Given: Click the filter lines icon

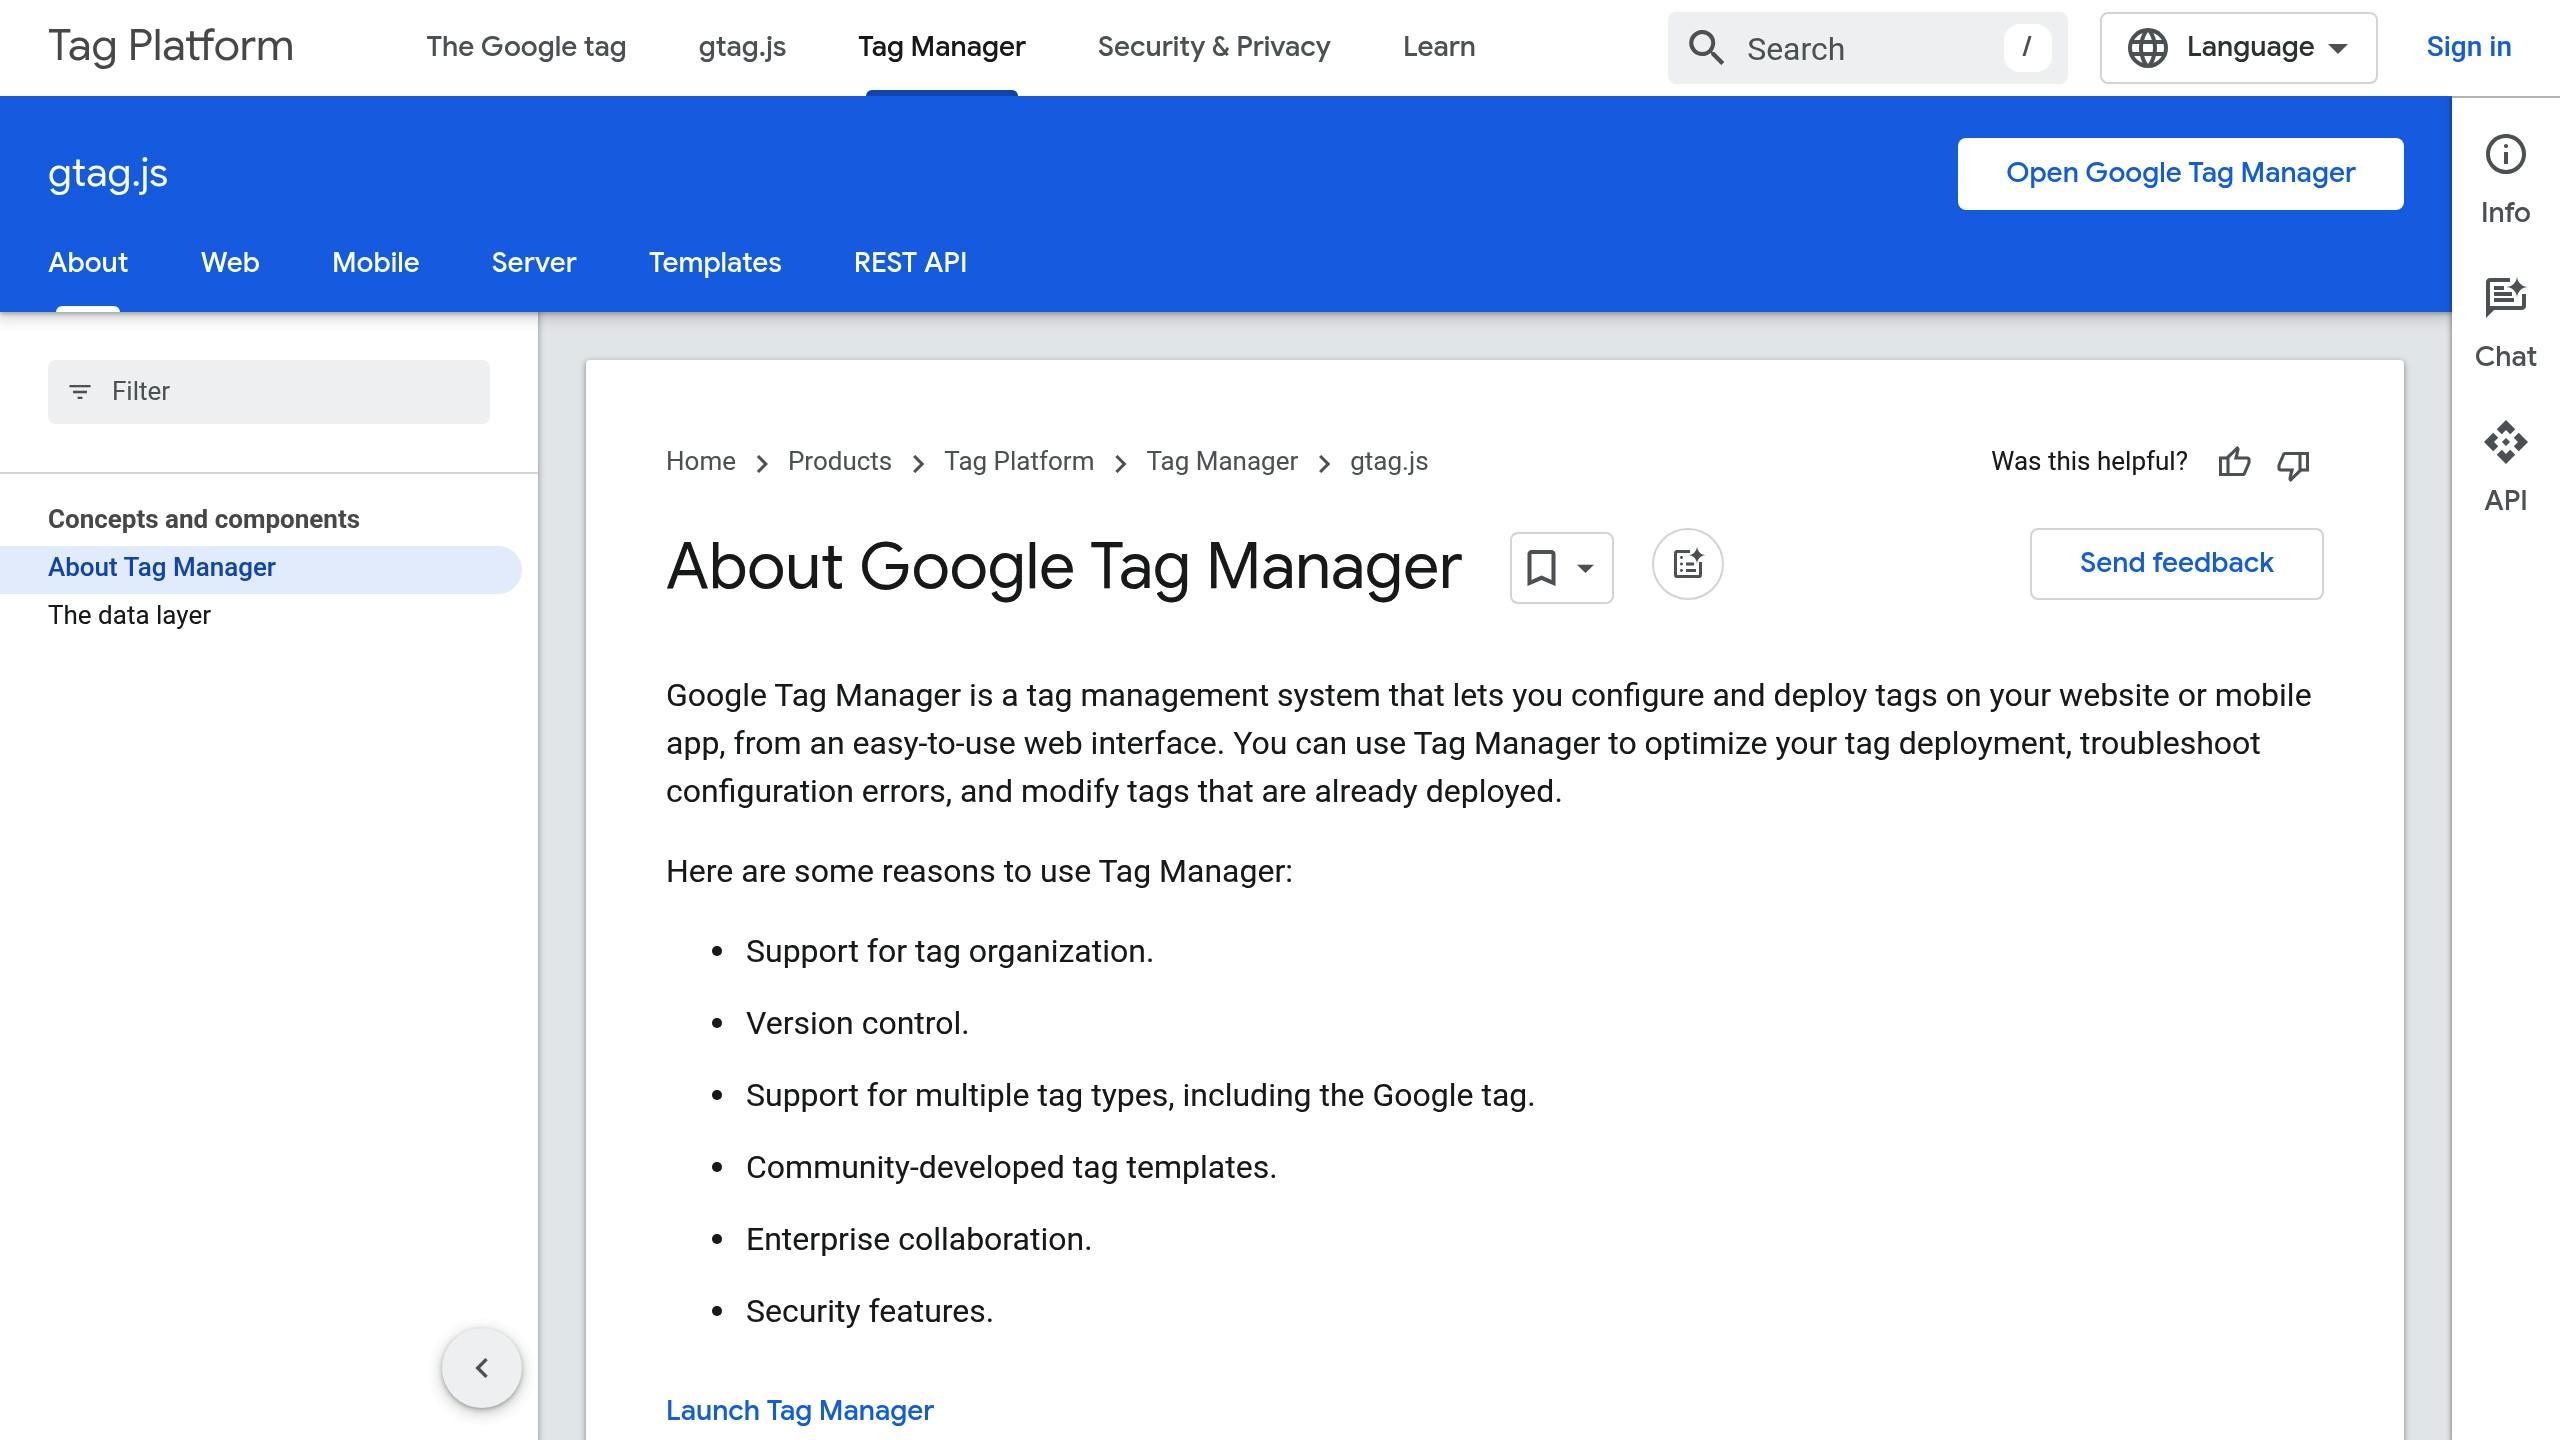Looking at the screenshot, I should point(80,392).
